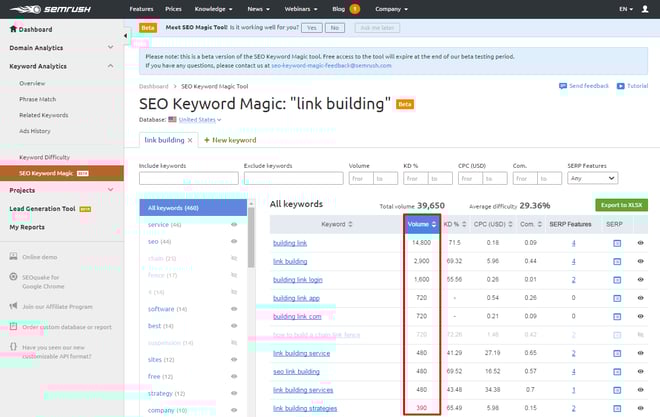Sort table by KD % column
Screen dimensions: 660x417
point(455,224)
